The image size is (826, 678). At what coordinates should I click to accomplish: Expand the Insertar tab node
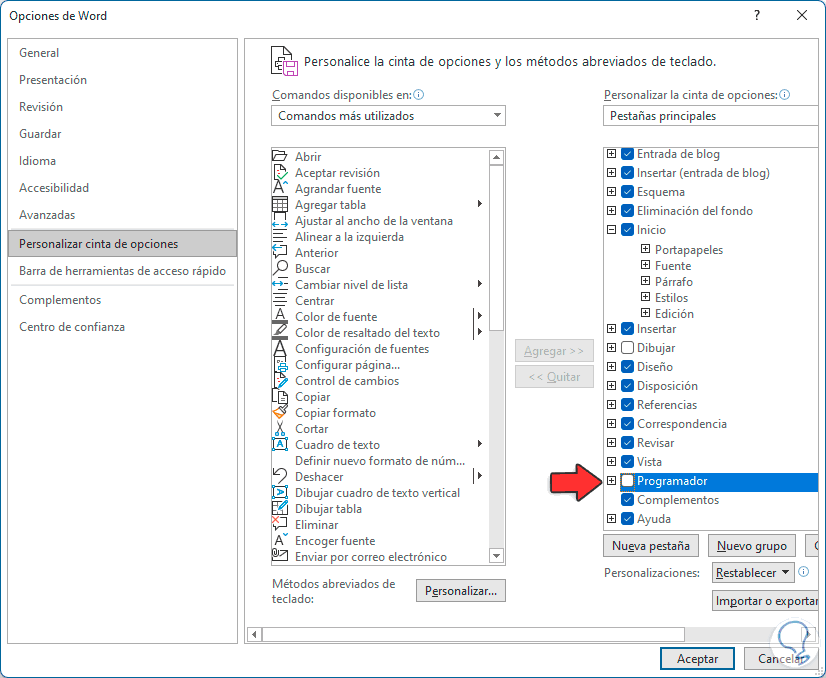point(611,329)
